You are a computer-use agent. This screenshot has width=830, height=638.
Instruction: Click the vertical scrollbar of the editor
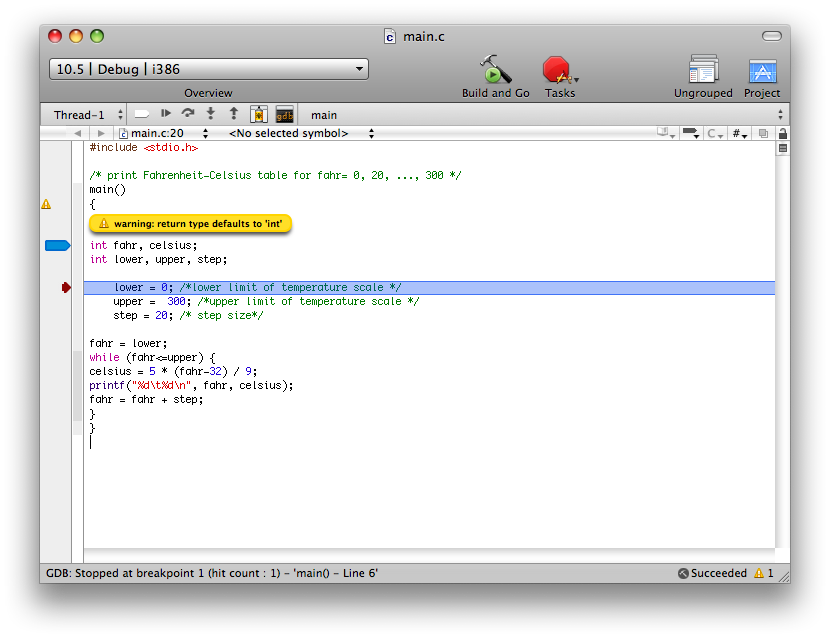(782, 352)
